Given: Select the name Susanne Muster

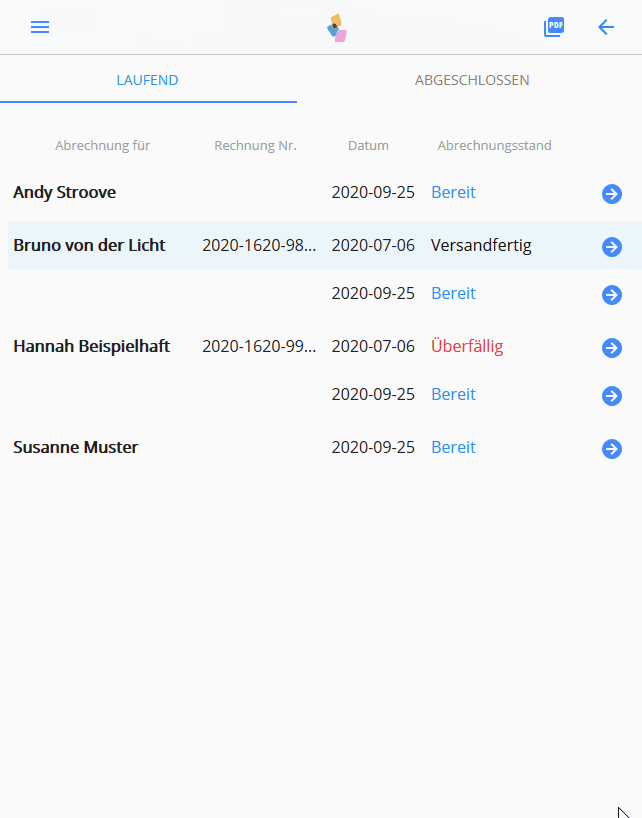Looking at the screenshot, I should 75,447.
